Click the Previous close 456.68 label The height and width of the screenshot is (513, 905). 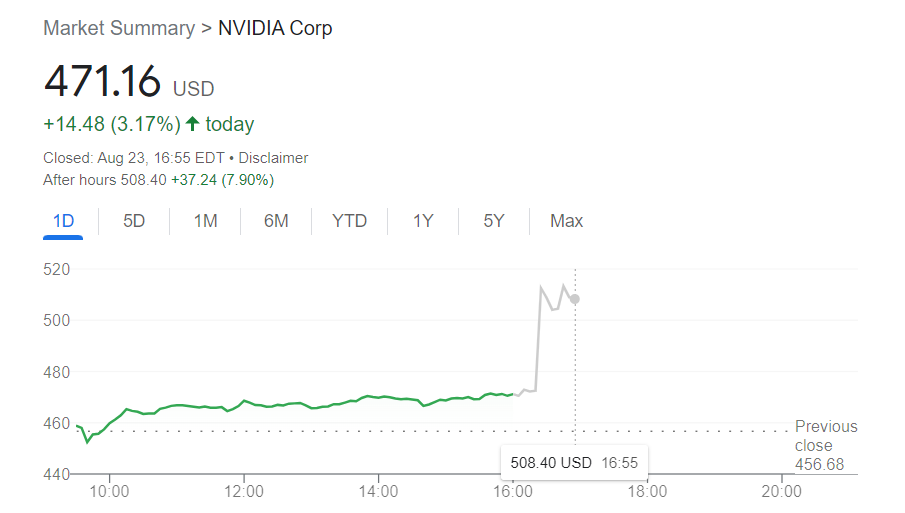(825, 445)
